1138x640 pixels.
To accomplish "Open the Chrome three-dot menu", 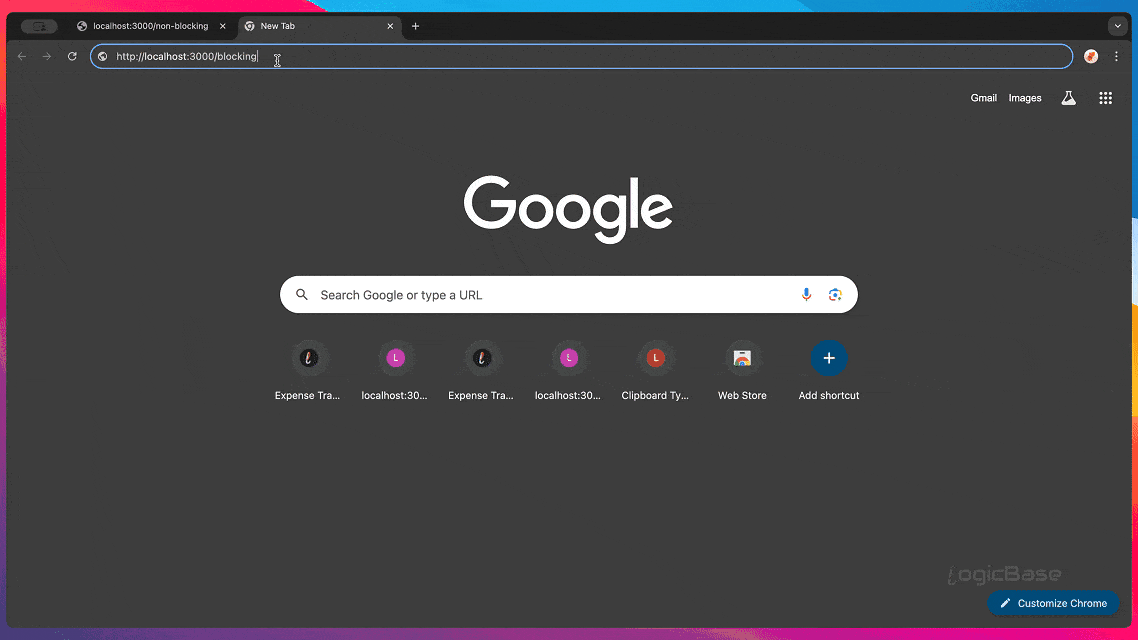I will (1116, 56).
